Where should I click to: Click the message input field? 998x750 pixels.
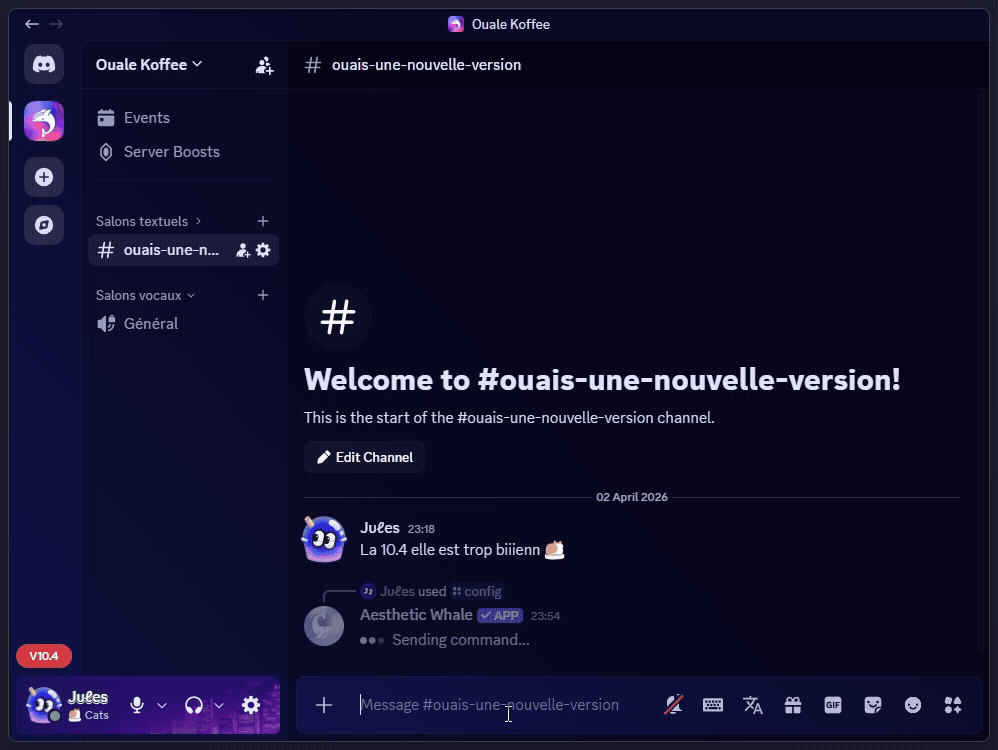point(500,705)
